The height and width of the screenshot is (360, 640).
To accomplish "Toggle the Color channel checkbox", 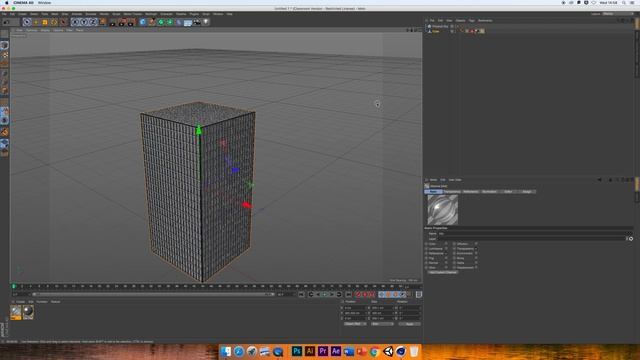I will pyautogui.click(x=446, y=244).
